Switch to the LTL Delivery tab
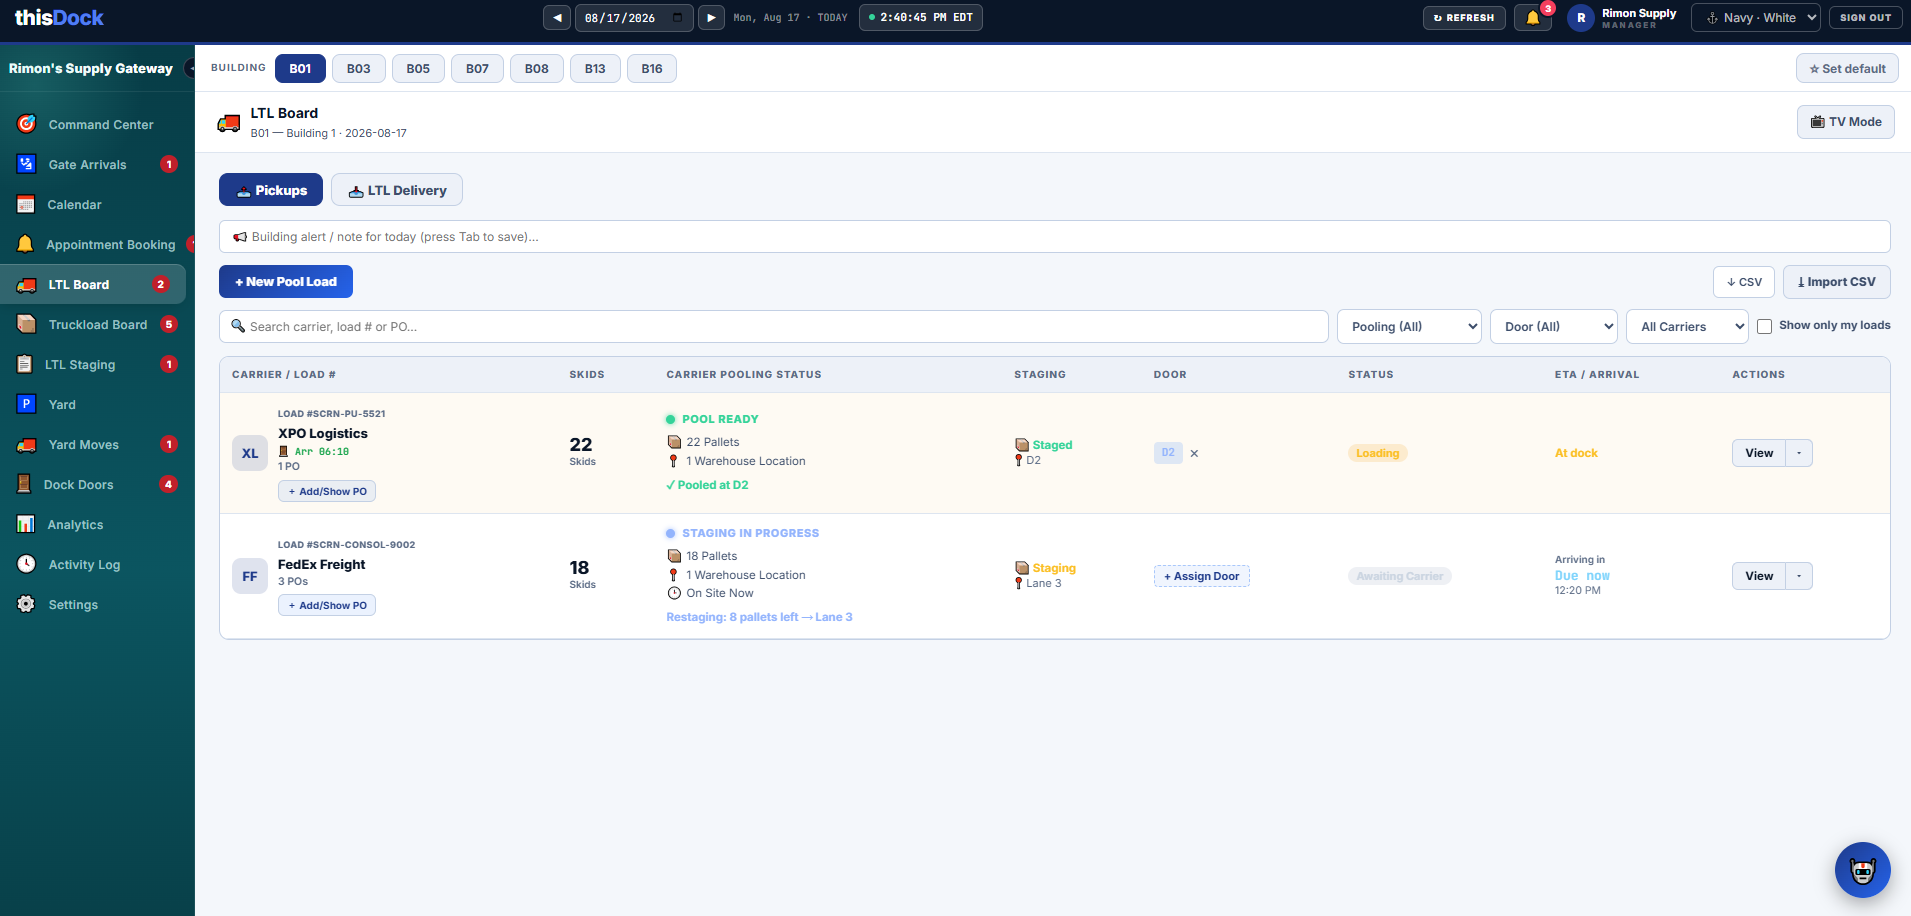 coord(397,190)
